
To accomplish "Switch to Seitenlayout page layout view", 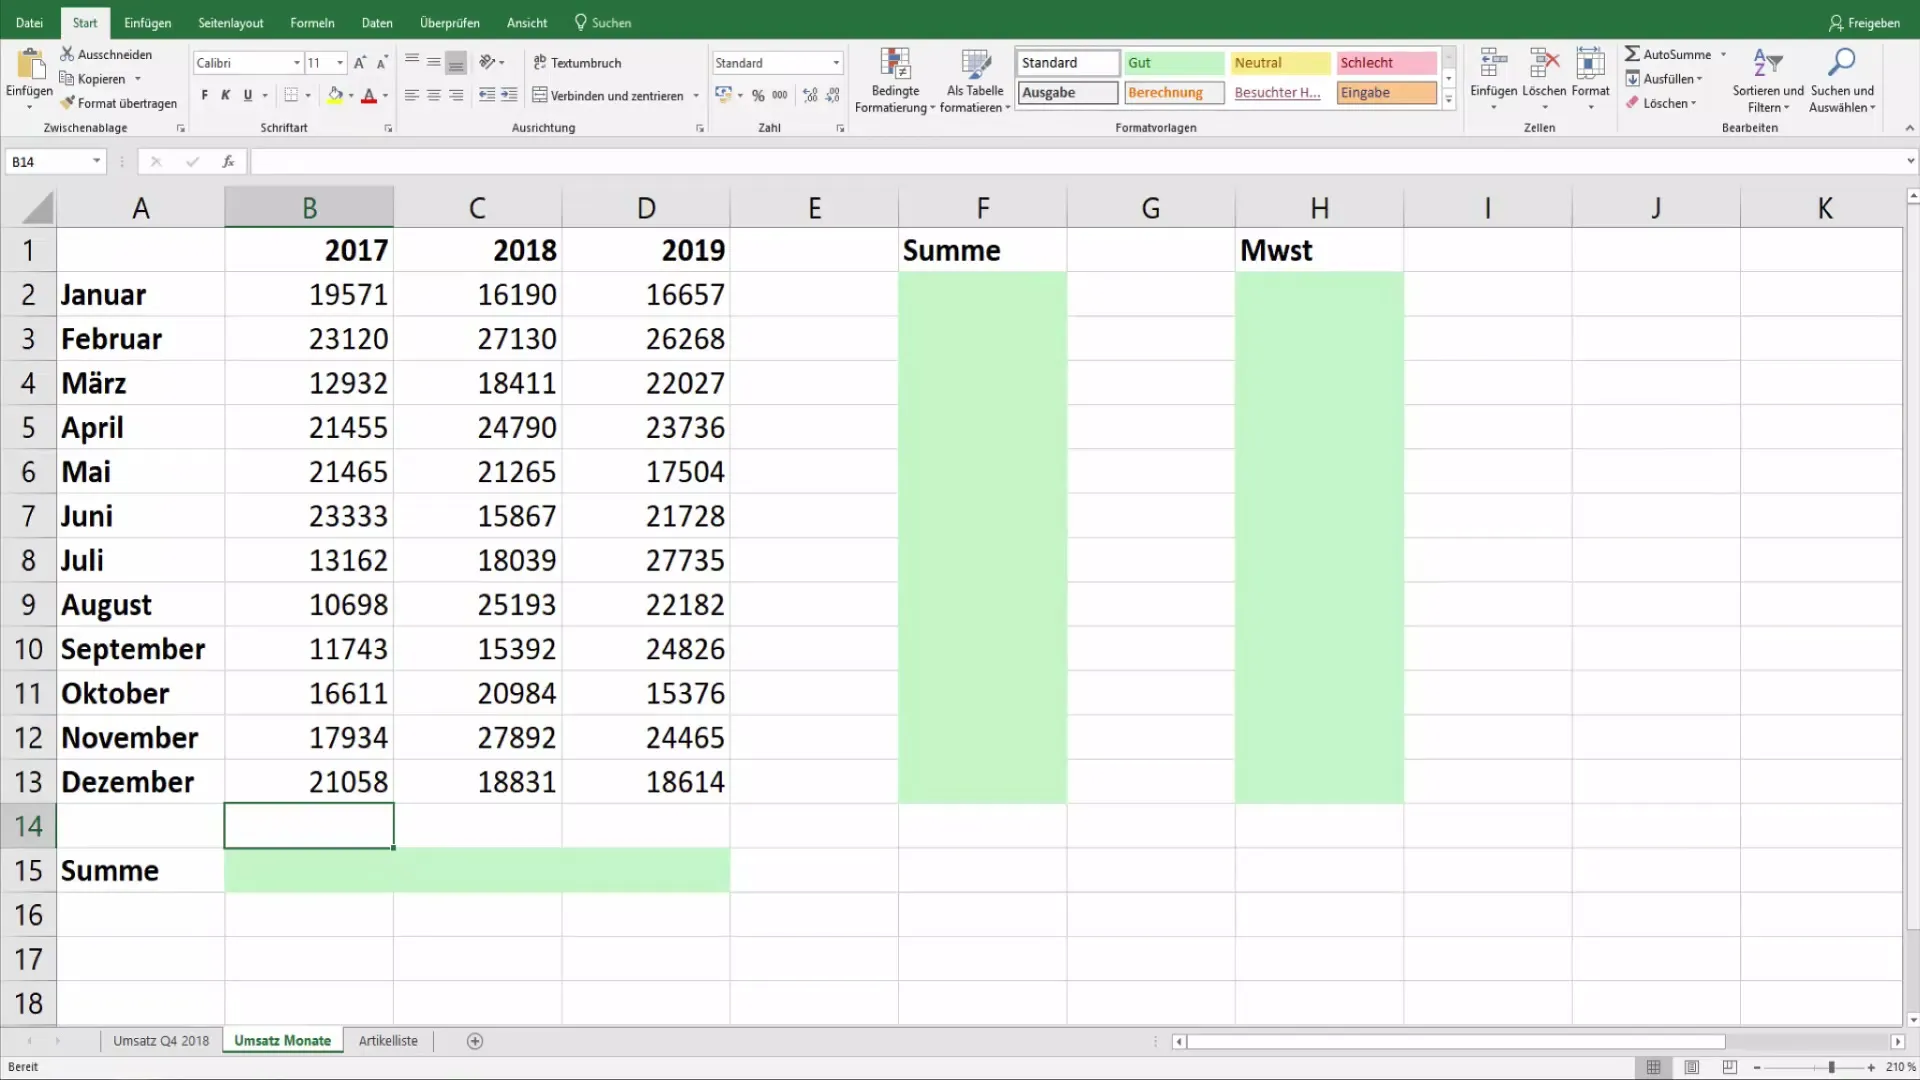I will [1691, 1067].
